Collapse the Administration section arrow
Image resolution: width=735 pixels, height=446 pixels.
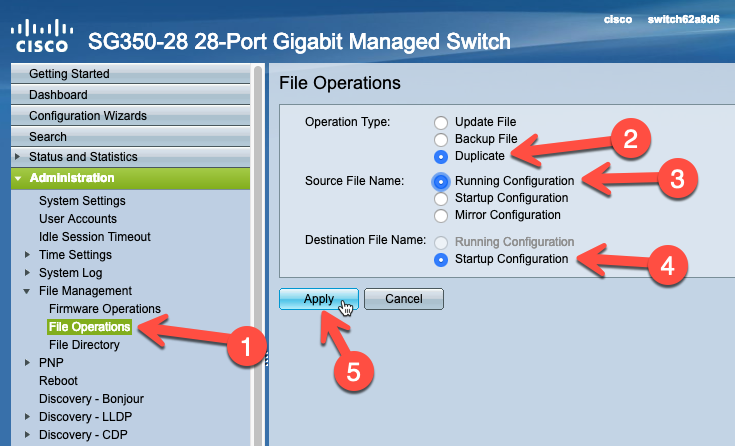(18, 178)
